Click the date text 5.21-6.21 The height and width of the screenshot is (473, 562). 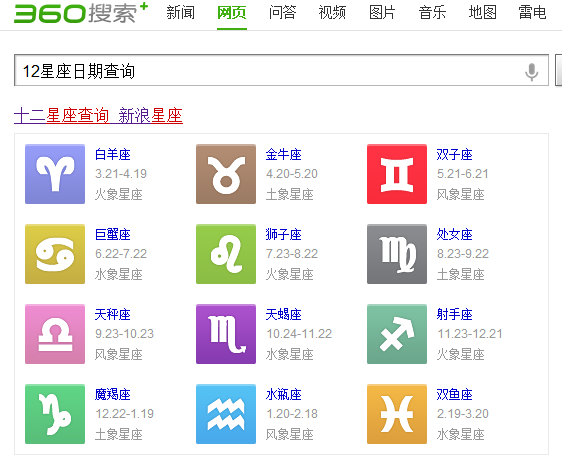click(463, 174)
